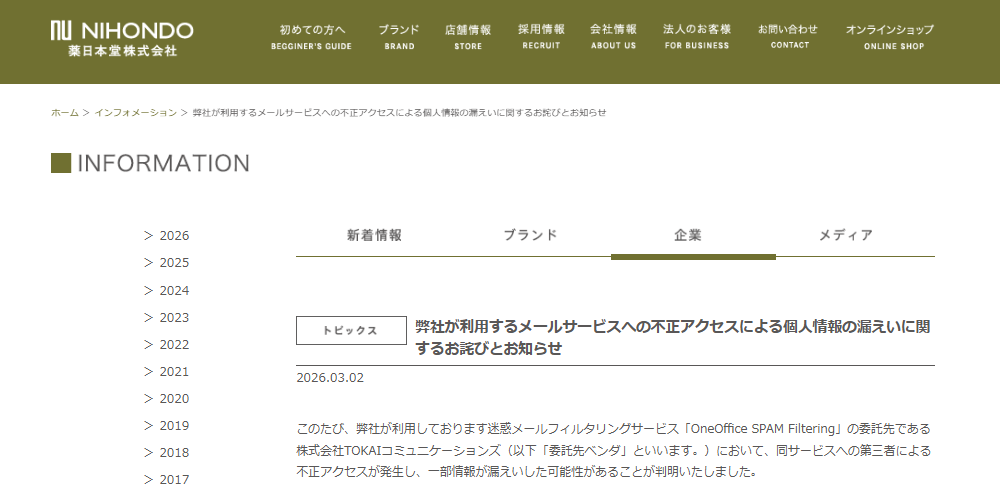Select the For Business menu item
This screenshot has width=1000, height=485.
tap(697, 37)
